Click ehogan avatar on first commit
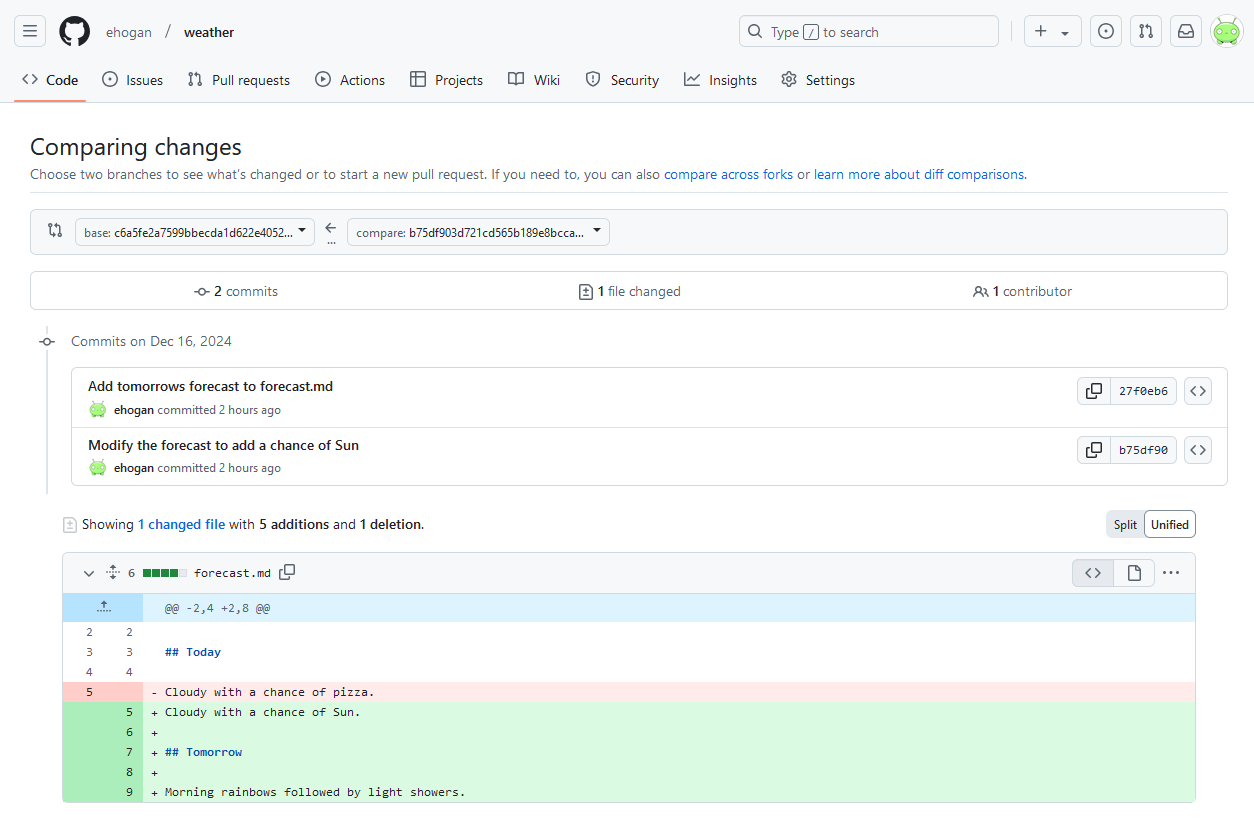 pos(97,409)
